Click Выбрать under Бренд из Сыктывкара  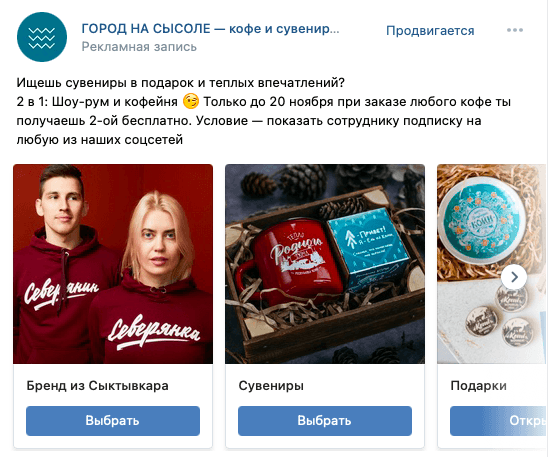[x=113, y=421]
